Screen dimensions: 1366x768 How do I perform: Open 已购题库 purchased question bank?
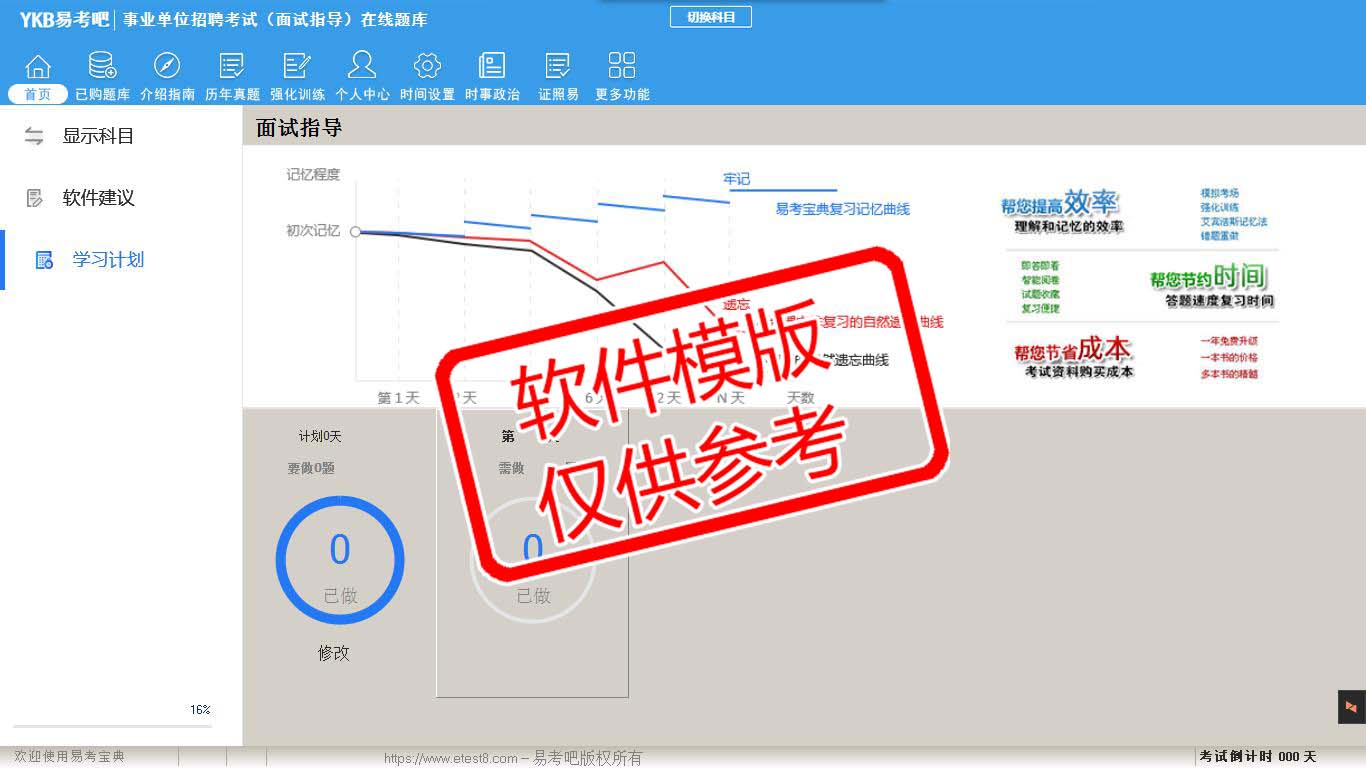point(102,67)
